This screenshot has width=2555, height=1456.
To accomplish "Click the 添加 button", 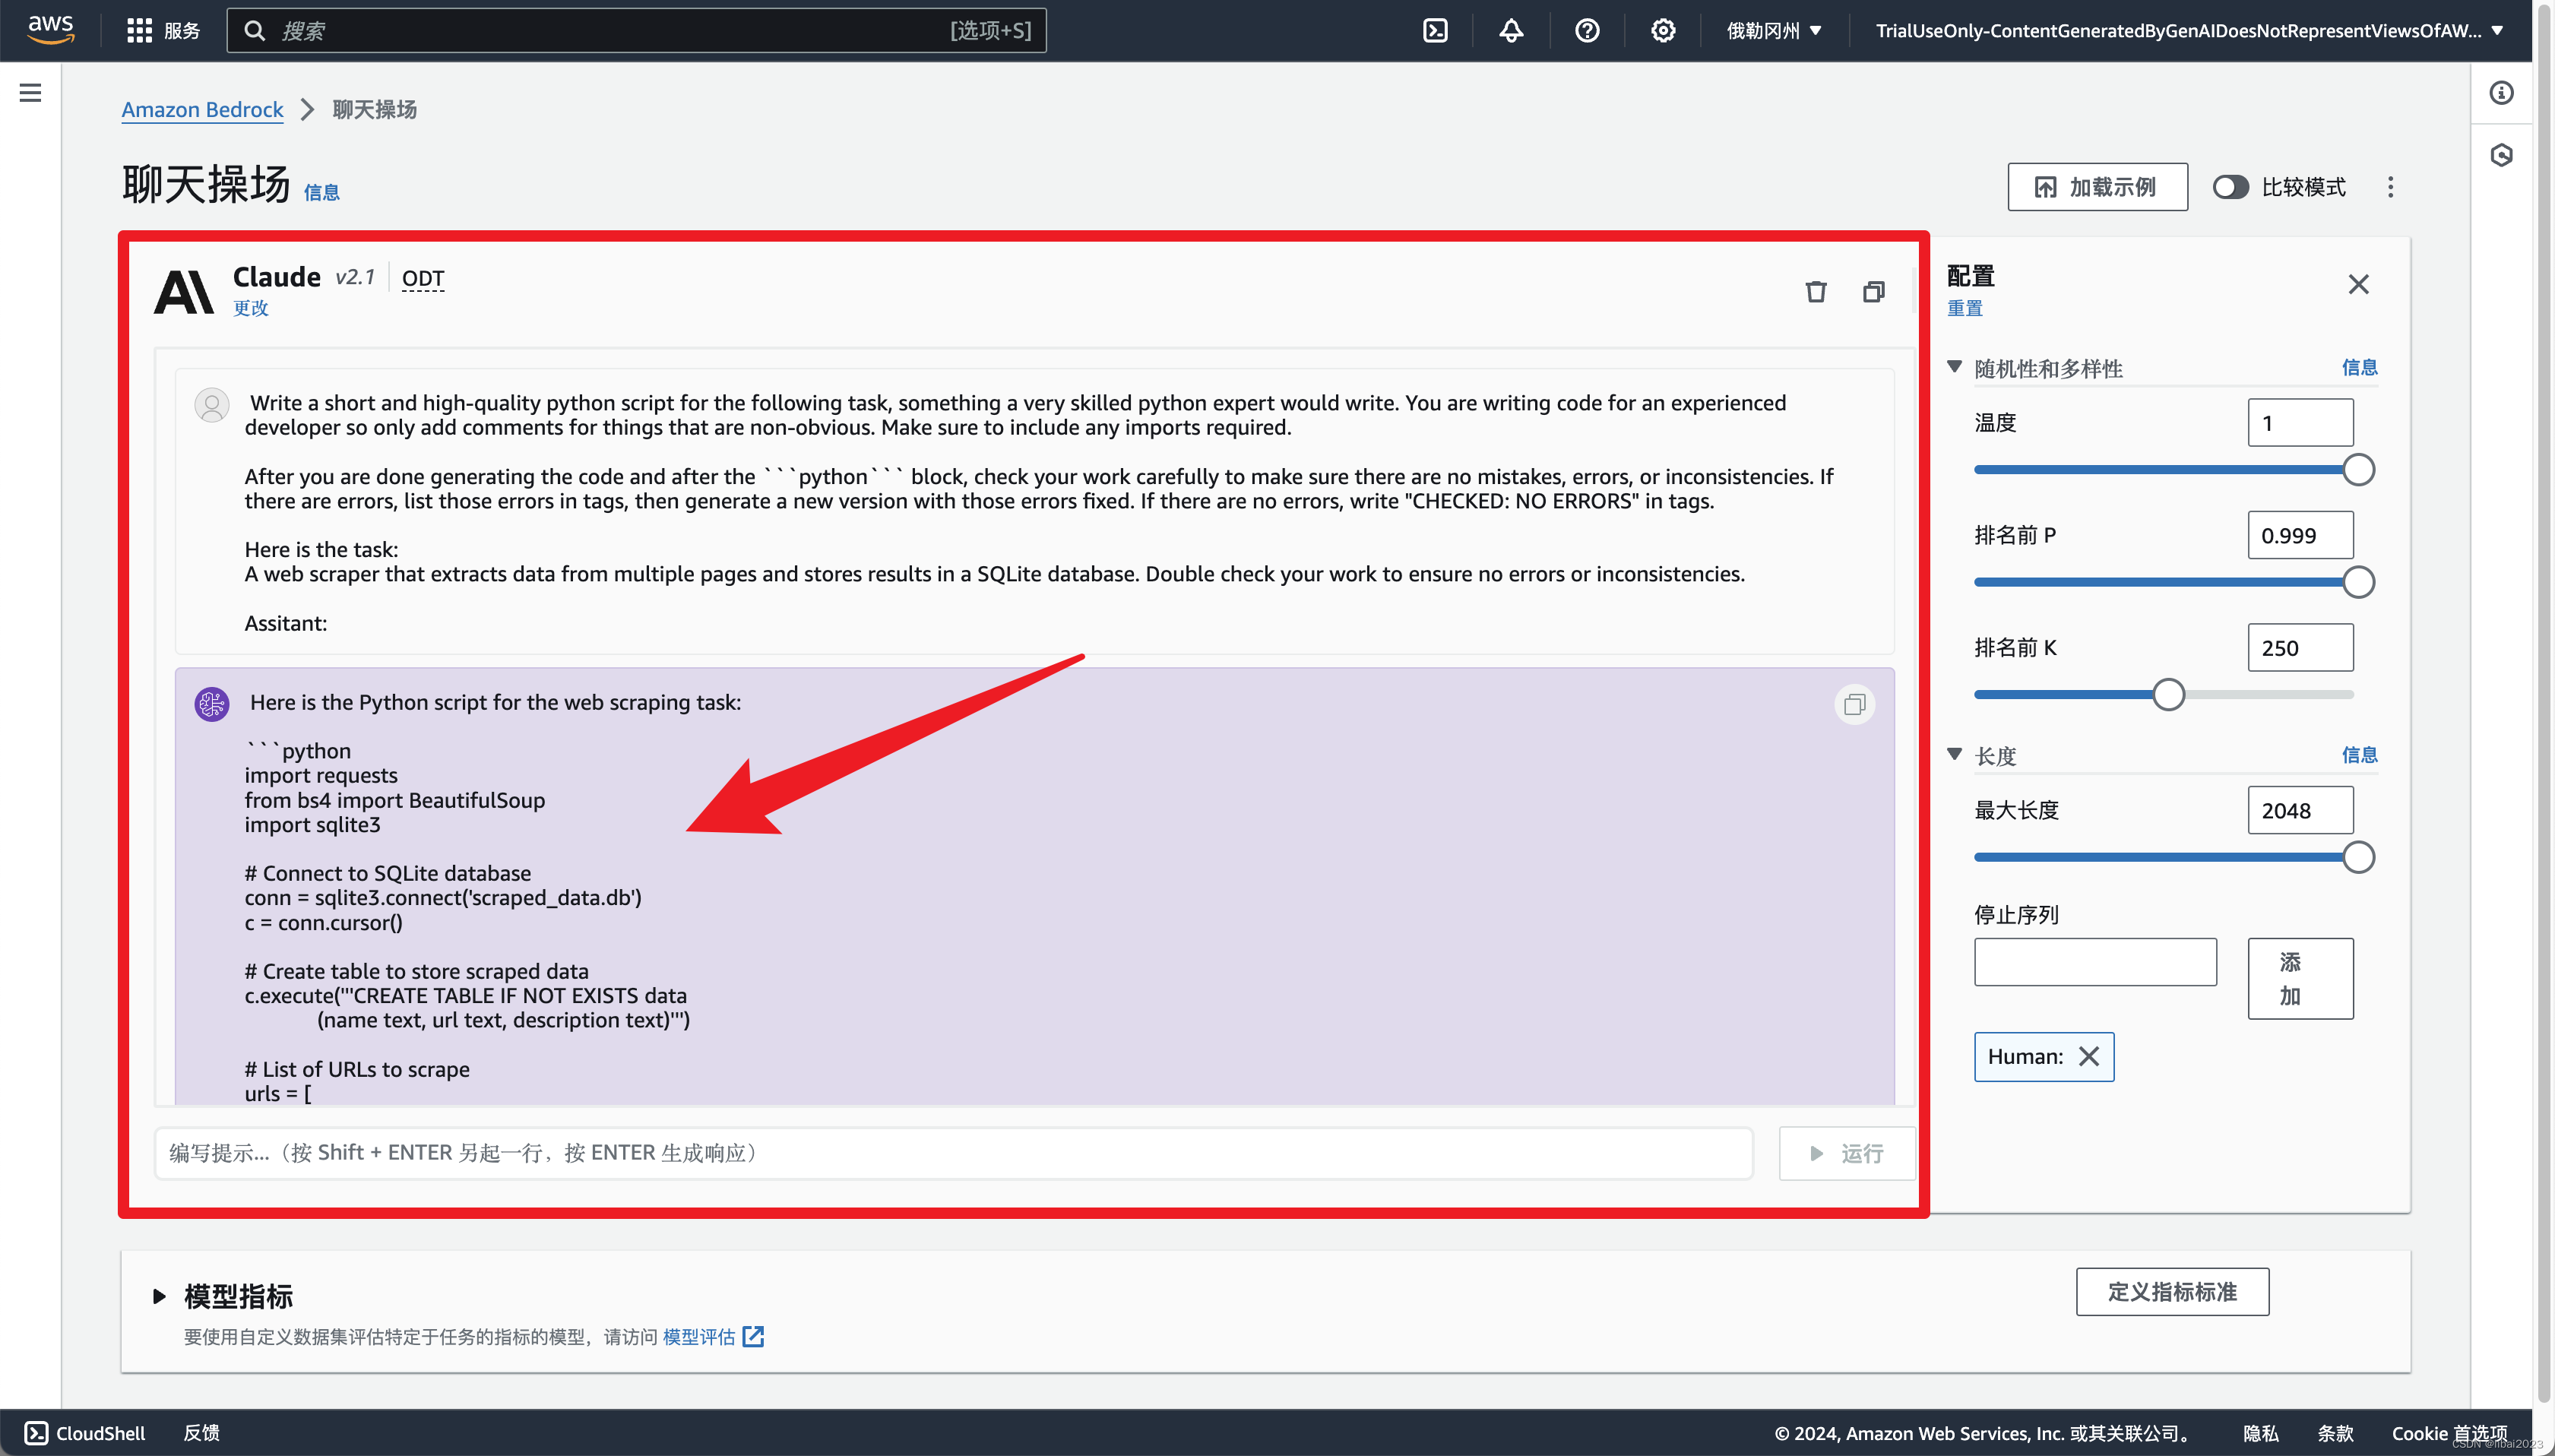I will click(2300, 979).
